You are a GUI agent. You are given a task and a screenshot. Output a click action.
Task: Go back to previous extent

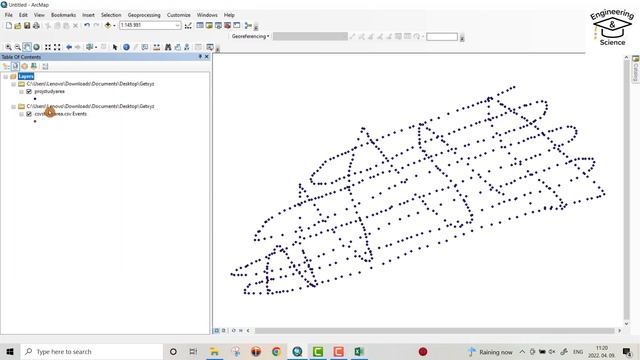click(x=69, y=47)
